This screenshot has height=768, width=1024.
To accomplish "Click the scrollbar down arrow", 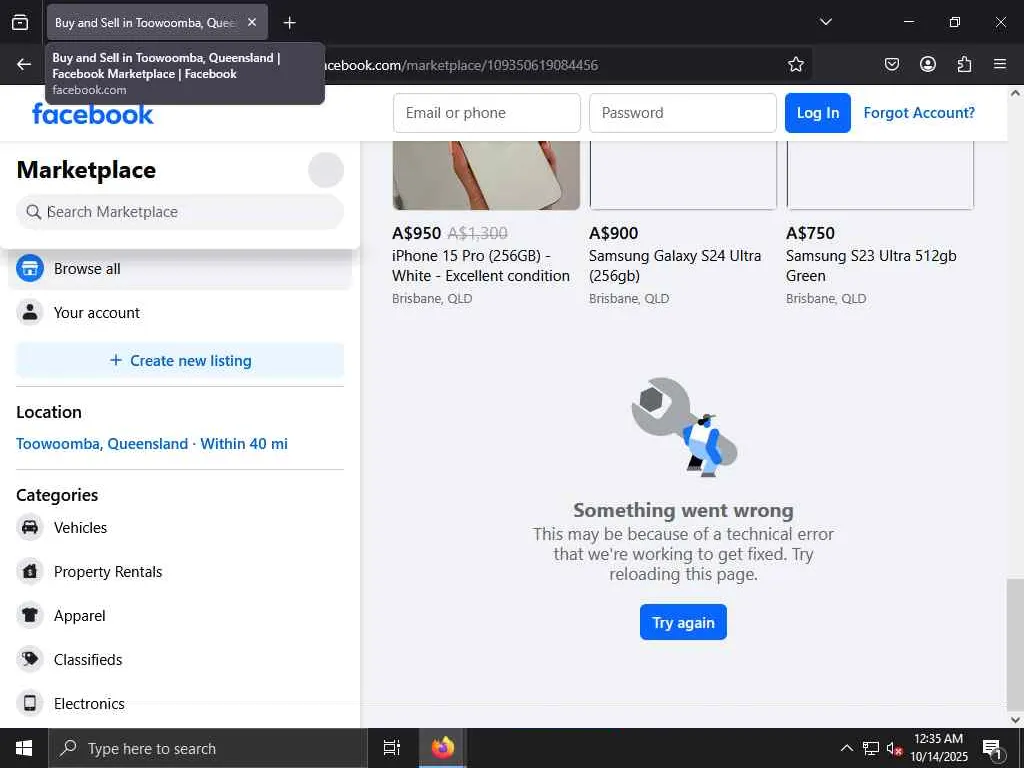I will (1015, 720).
